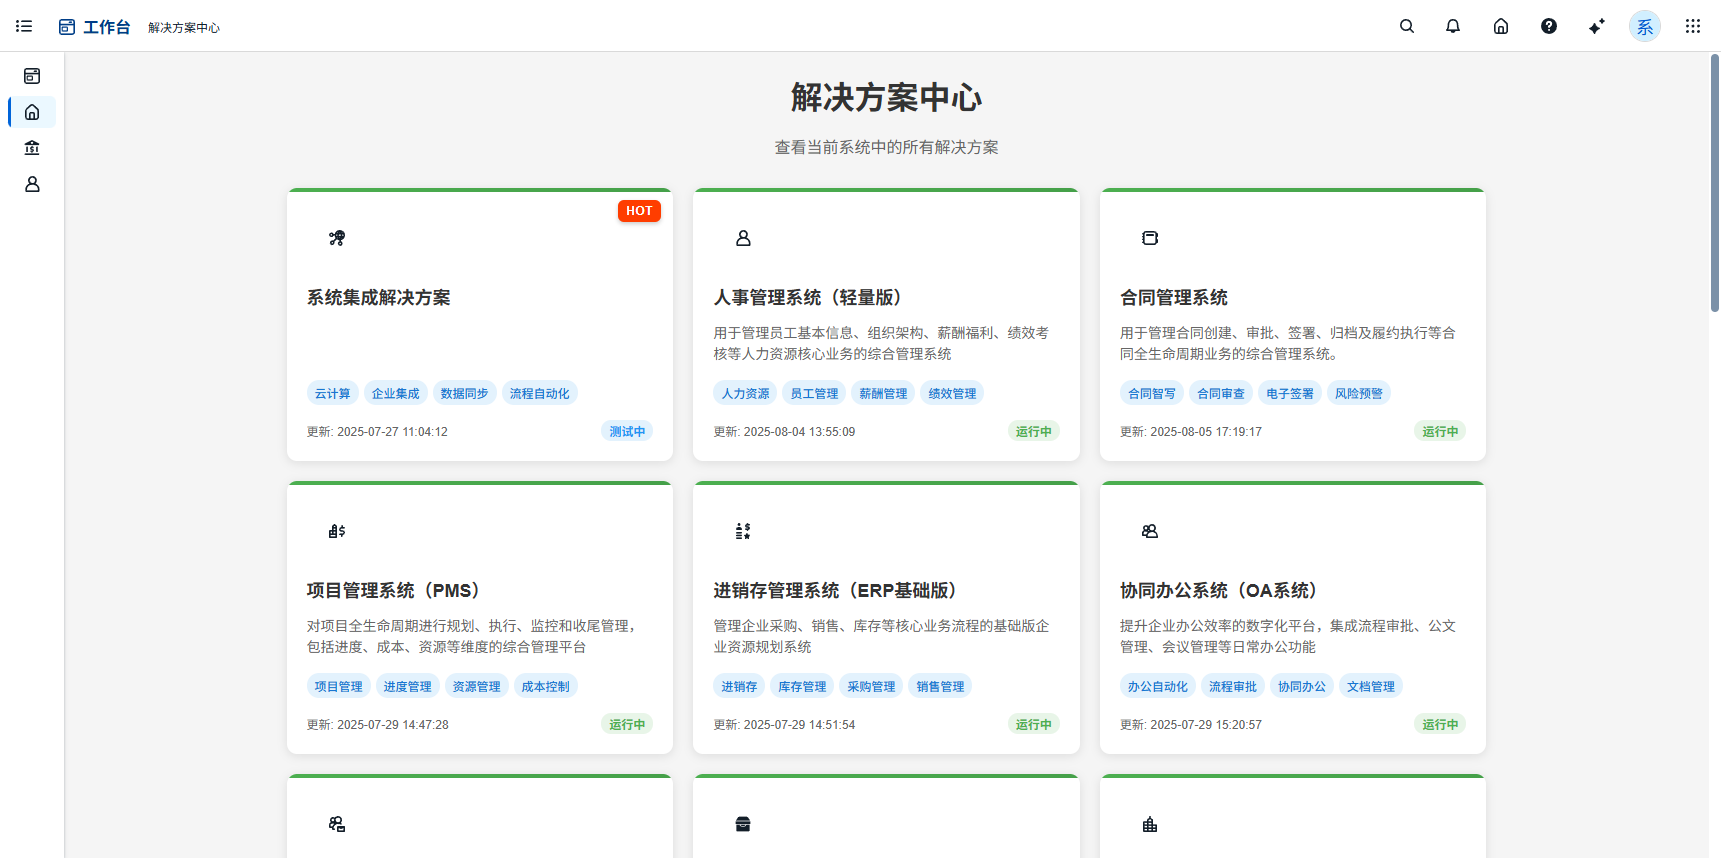Screen dimensions: 1721x858
Task: Click 工作台 title in the header
Action: click(106, 27)
